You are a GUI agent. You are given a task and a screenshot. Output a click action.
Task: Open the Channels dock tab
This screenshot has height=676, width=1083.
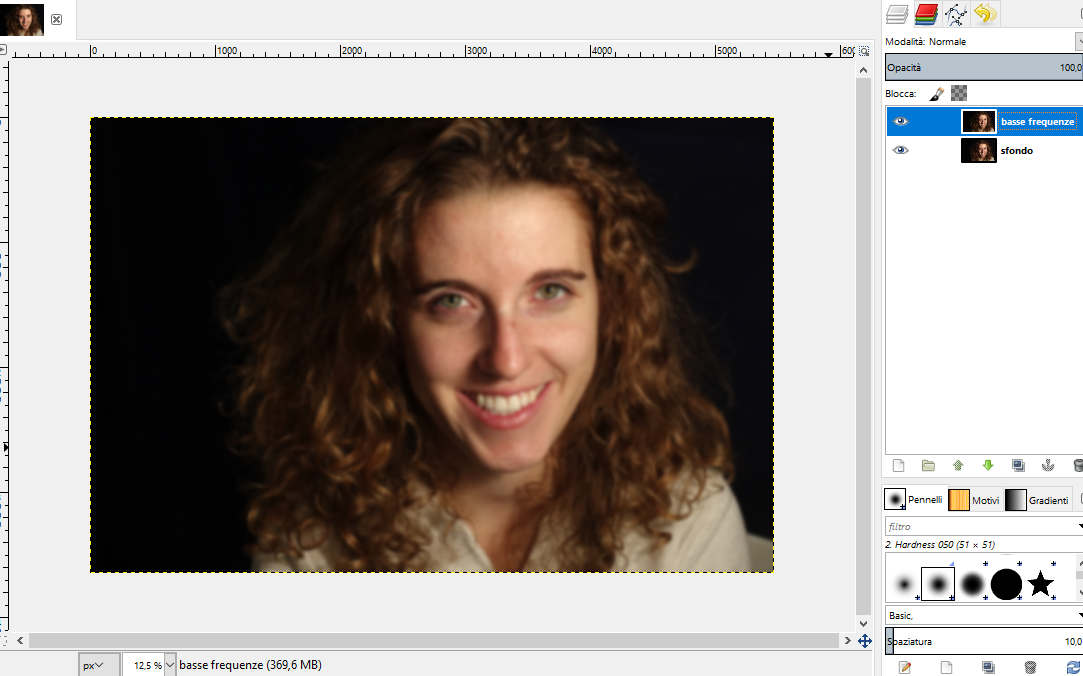pyautogui.click(x=926, y=14)
